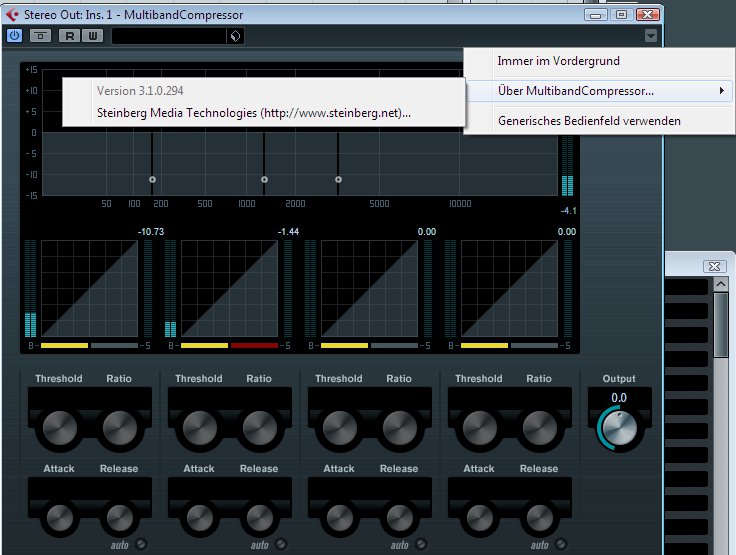
Task: Toggle band 2 bypass yellow bar
Action: tap(204, 346)
